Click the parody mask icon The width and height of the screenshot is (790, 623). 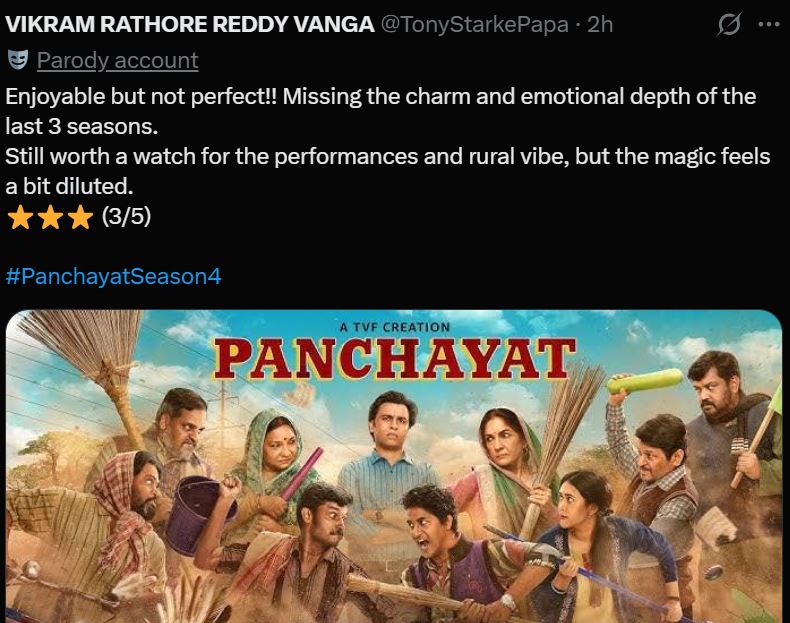(x=18, y=60)
